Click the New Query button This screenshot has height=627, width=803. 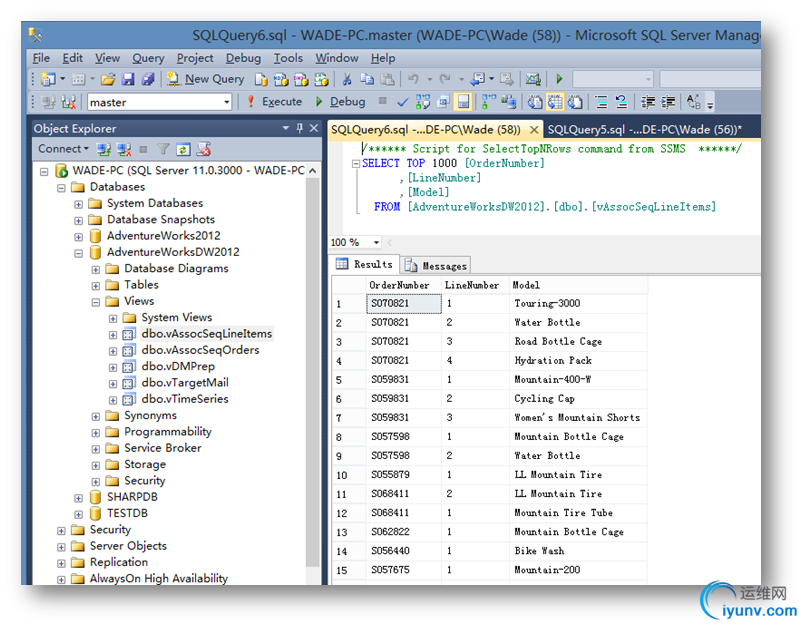coord(205,79)
